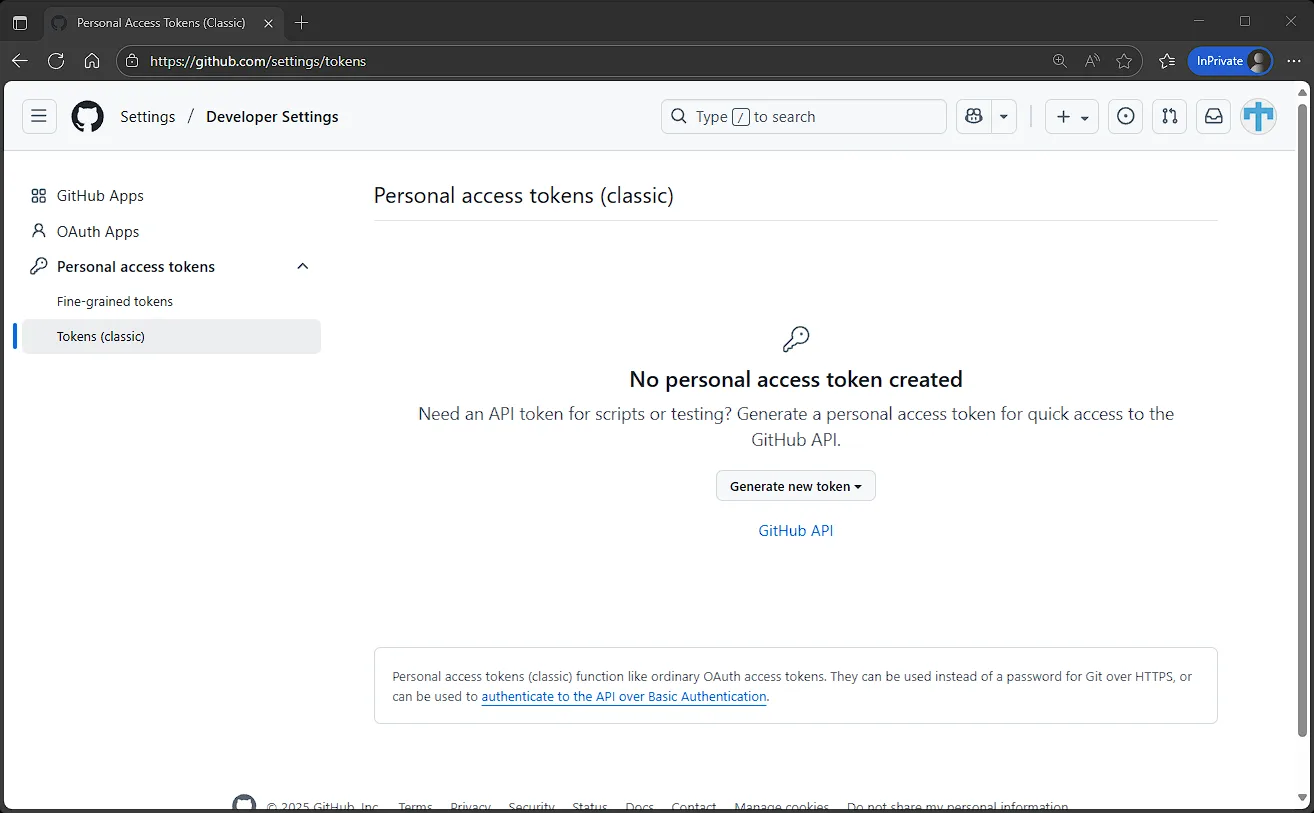Image resolution: width=1314 pixels, height=813 pixels.
Task: Open the notifications inbox icon
Action: [x=1213, y=117]
